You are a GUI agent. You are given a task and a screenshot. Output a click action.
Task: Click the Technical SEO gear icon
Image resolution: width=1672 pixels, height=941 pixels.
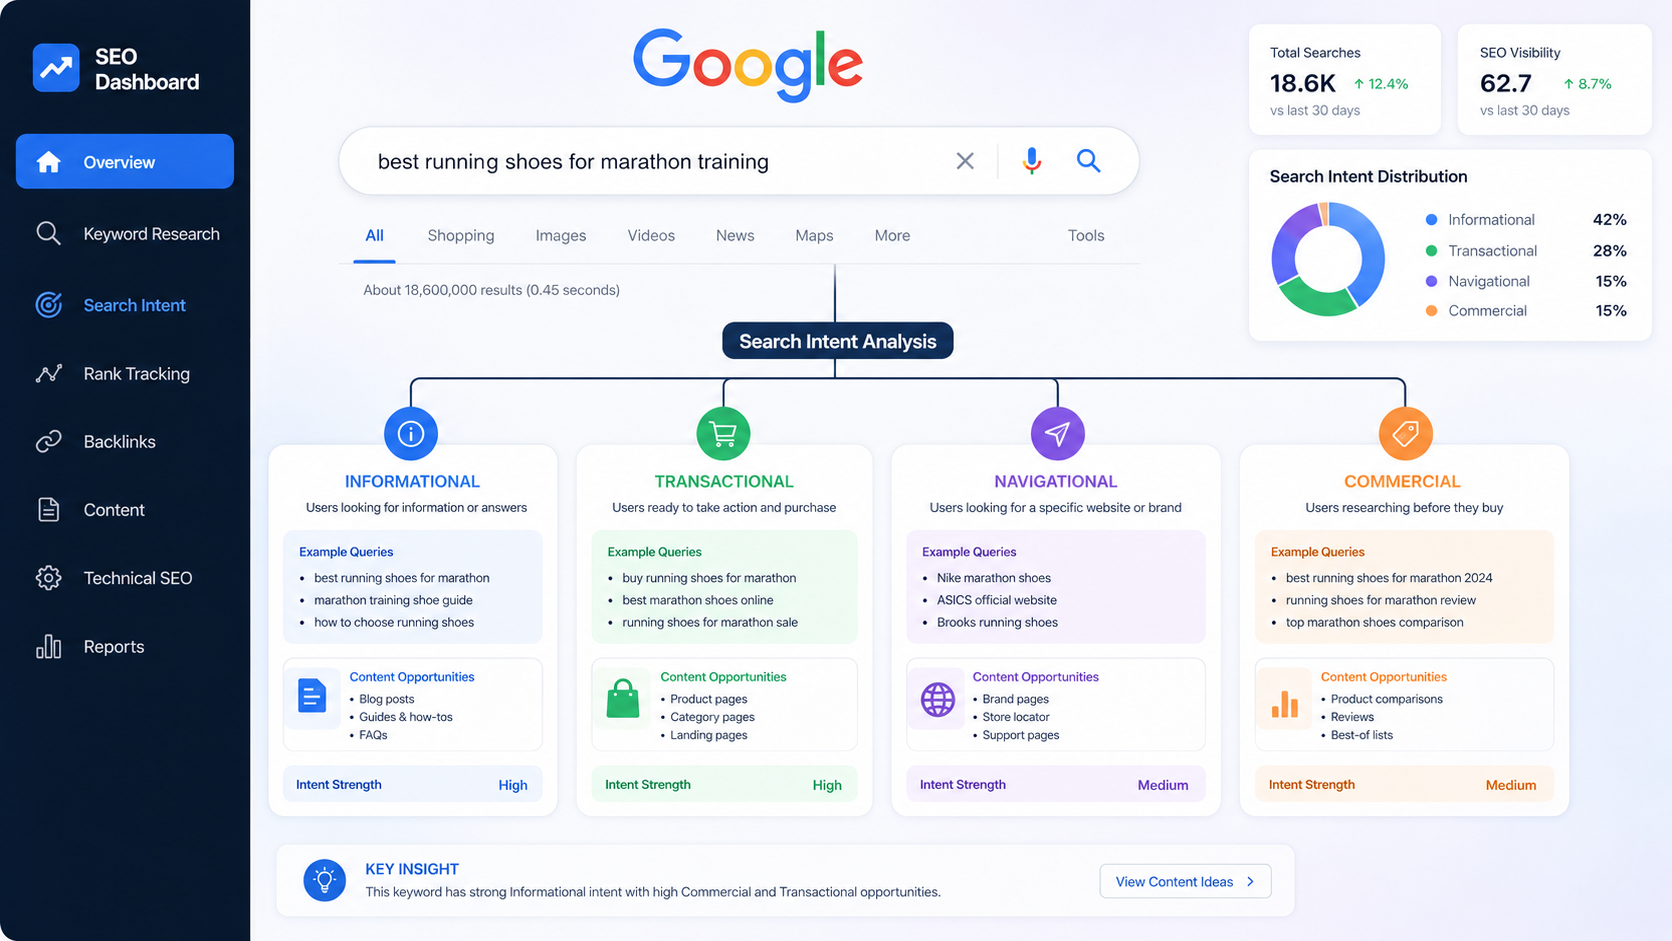pos(48,578)
